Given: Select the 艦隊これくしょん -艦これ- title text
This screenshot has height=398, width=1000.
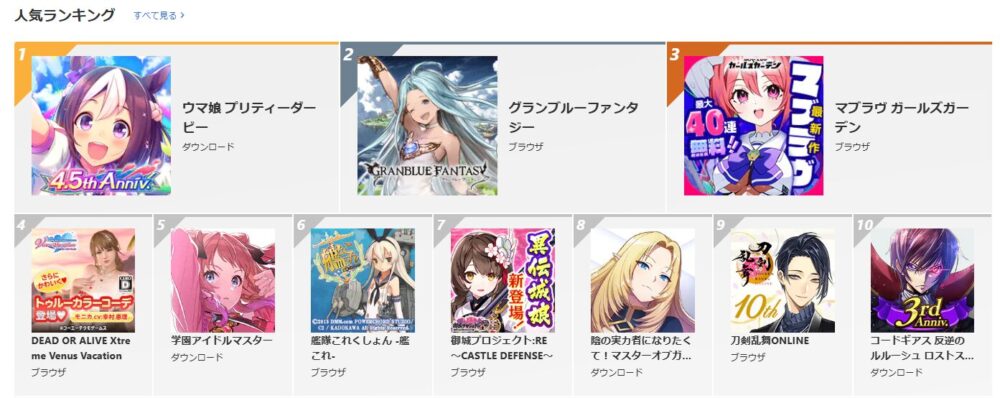Looking at the screenshot, I should click(360, 348).
